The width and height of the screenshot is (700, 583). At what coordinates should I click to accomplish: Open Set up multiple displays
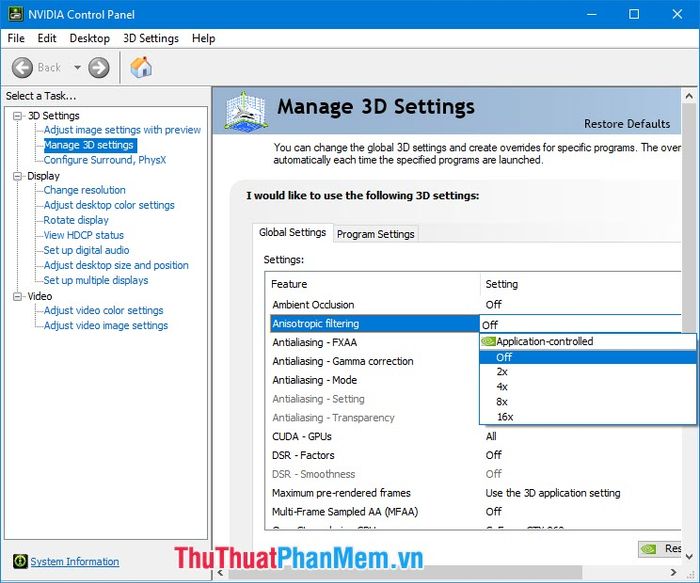(96, 280)
